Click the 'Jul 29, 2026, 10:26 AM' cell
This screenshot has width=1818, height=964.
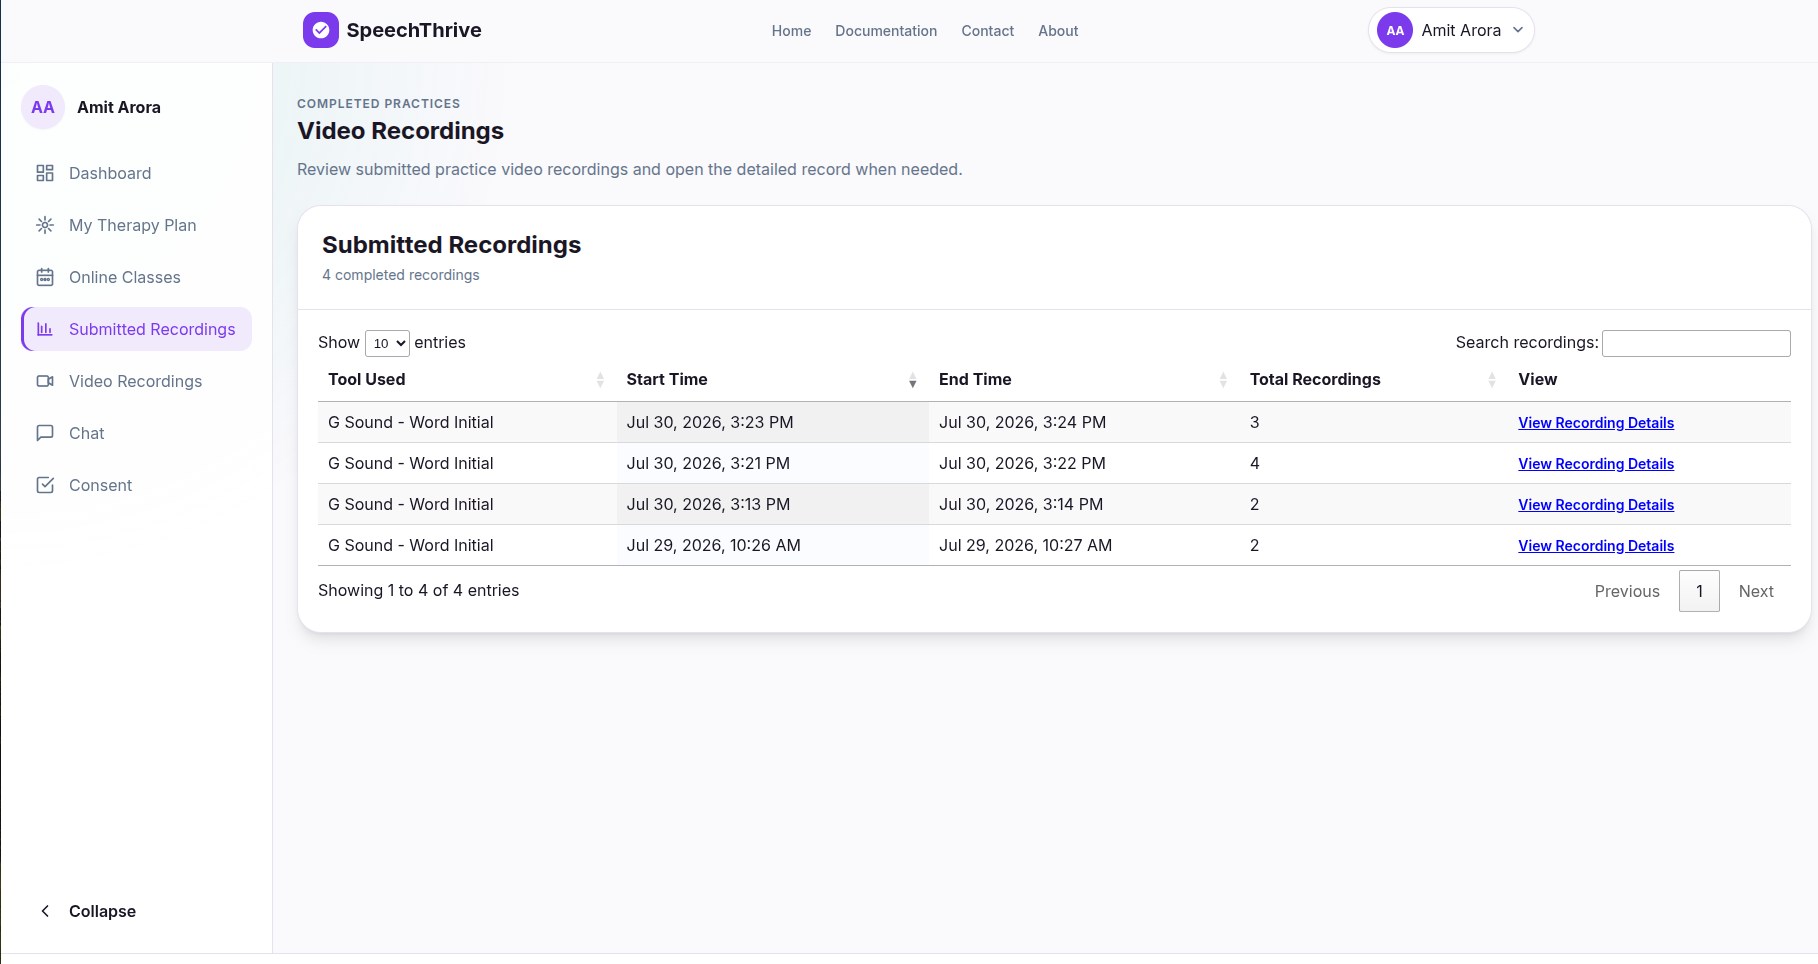[772, 545]
